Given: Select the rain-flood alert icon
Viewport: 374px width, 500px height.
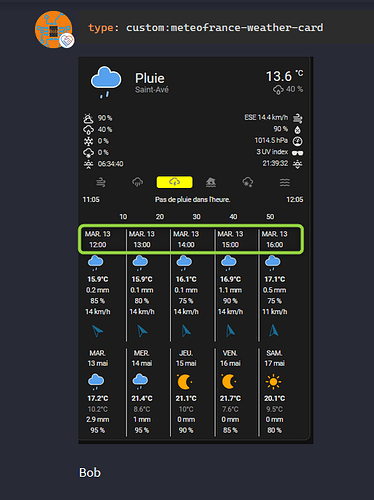Looking at the screenshot, I should (x=137, y=182).
